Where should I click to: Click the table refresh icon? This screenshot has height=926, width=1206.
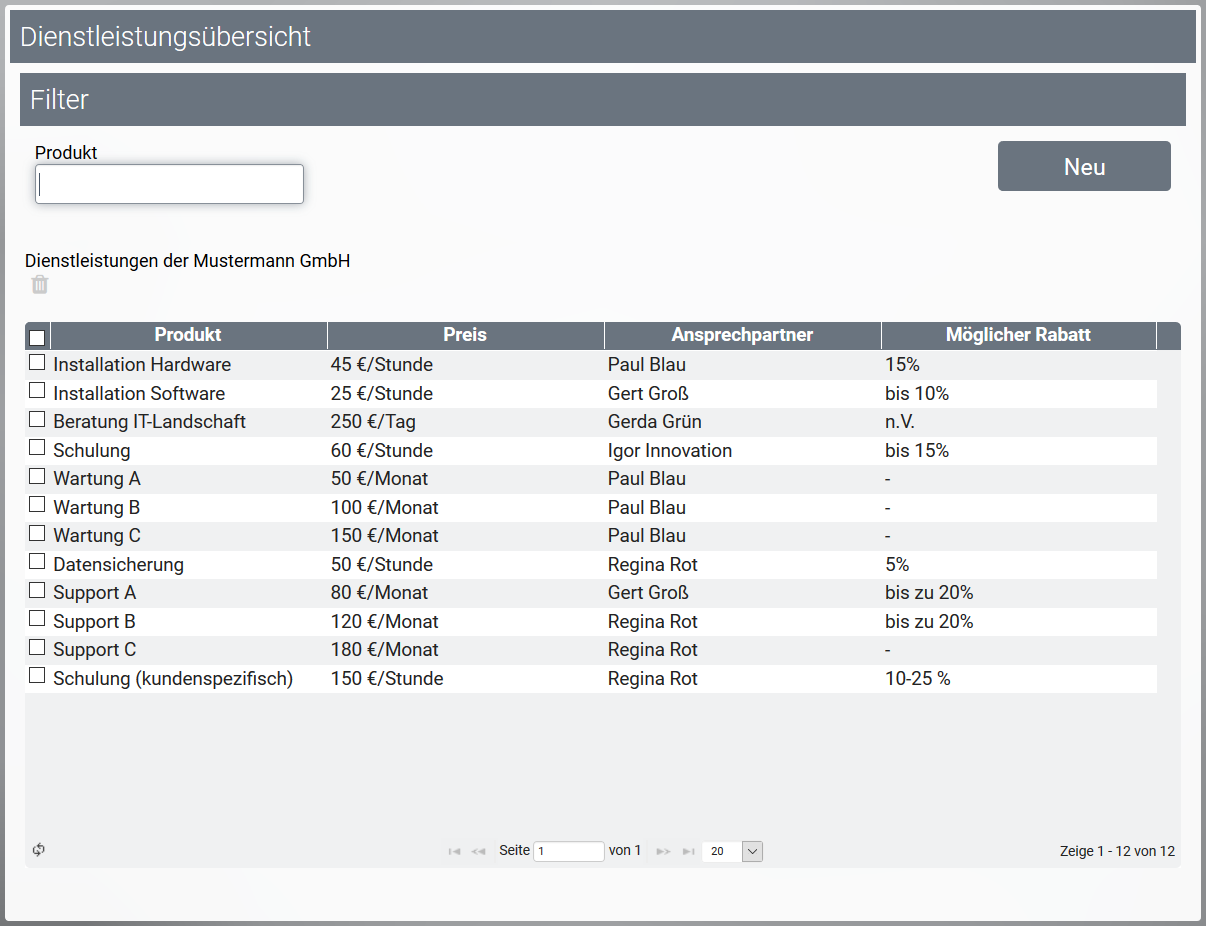click(39, 850)
